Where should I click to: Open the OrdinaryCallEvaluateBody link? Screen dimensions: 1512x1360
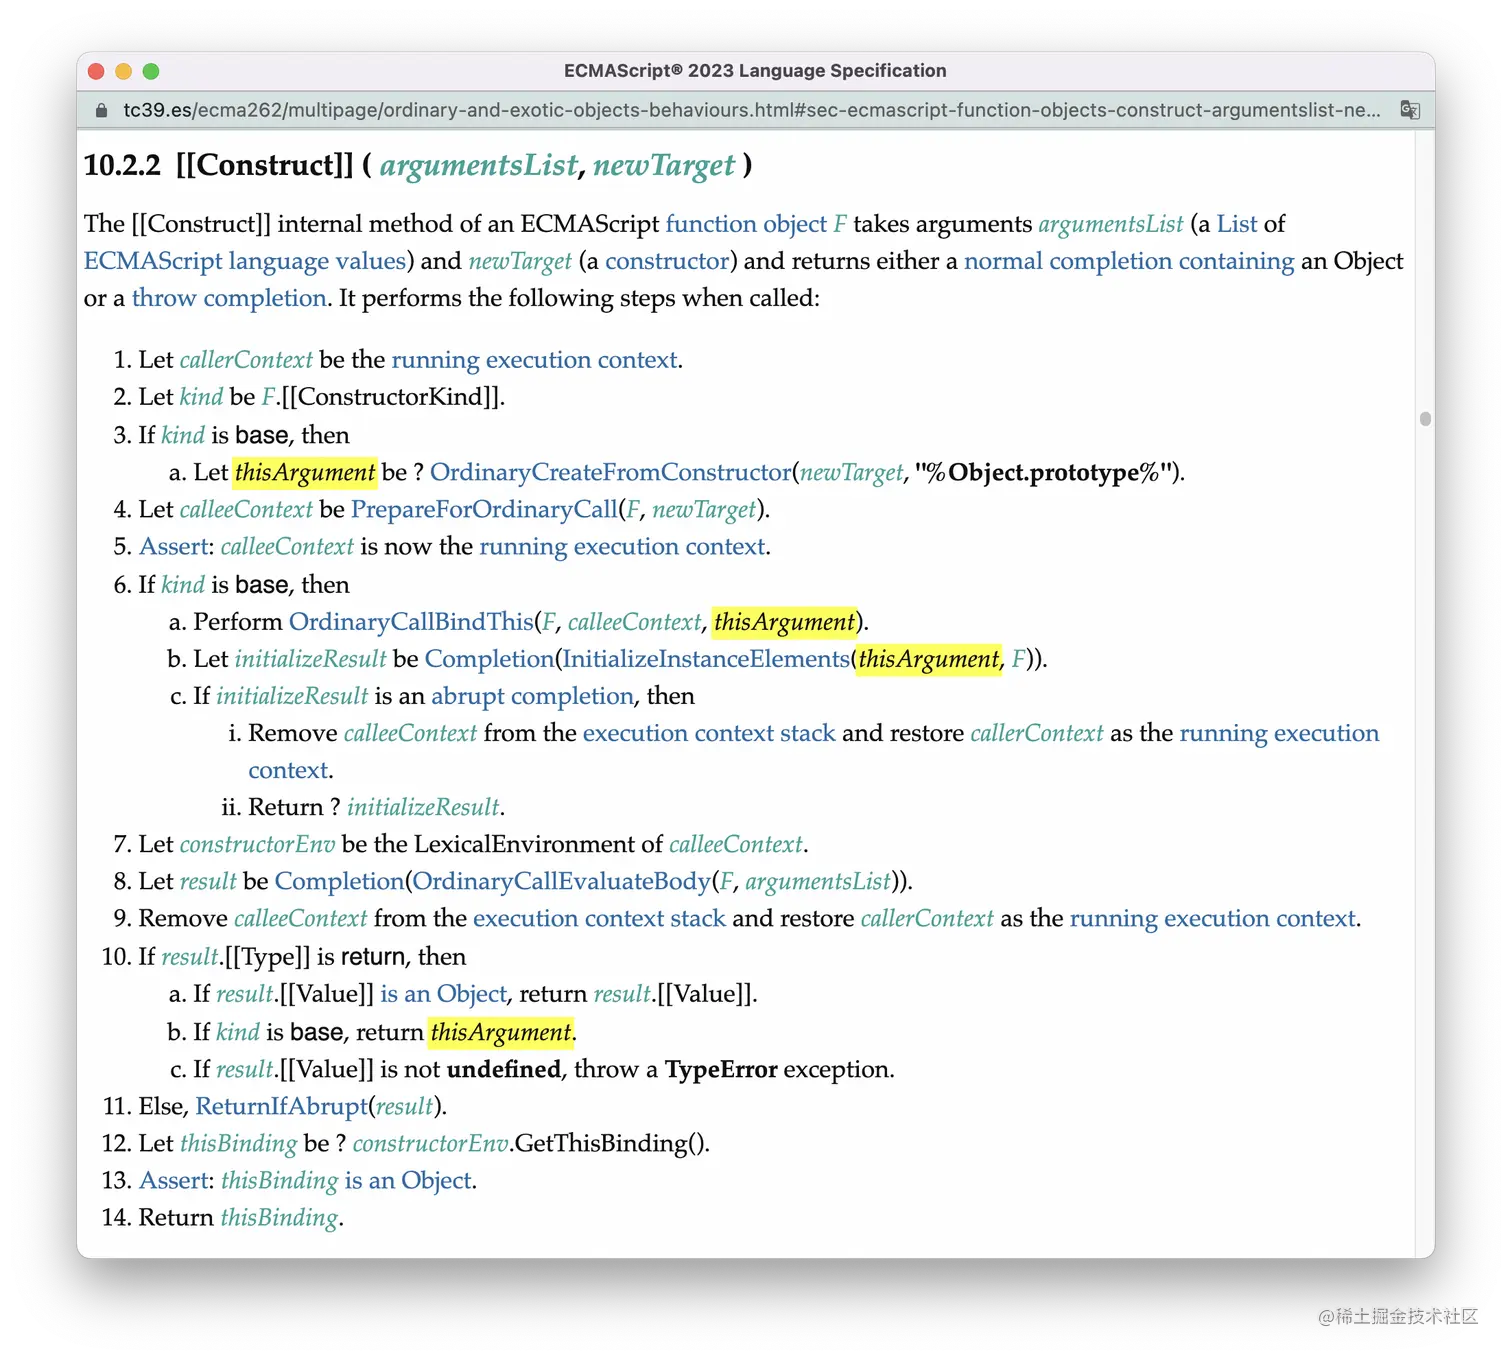[561, 881]
